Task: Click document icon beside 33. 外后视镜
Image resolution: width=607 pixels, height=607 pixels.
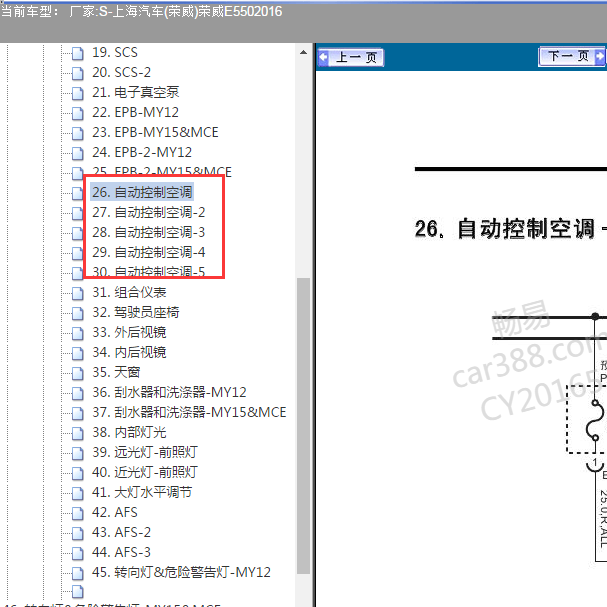Action: click(x=78, y=334)
